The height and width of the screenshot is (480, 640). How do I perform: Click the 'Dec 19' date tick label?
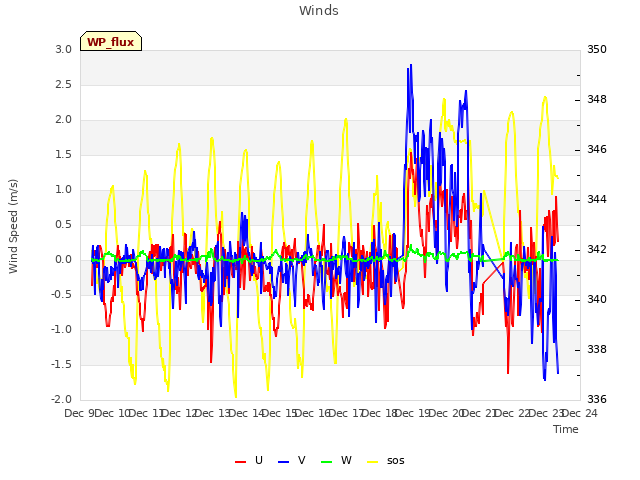tap(413, 414)
